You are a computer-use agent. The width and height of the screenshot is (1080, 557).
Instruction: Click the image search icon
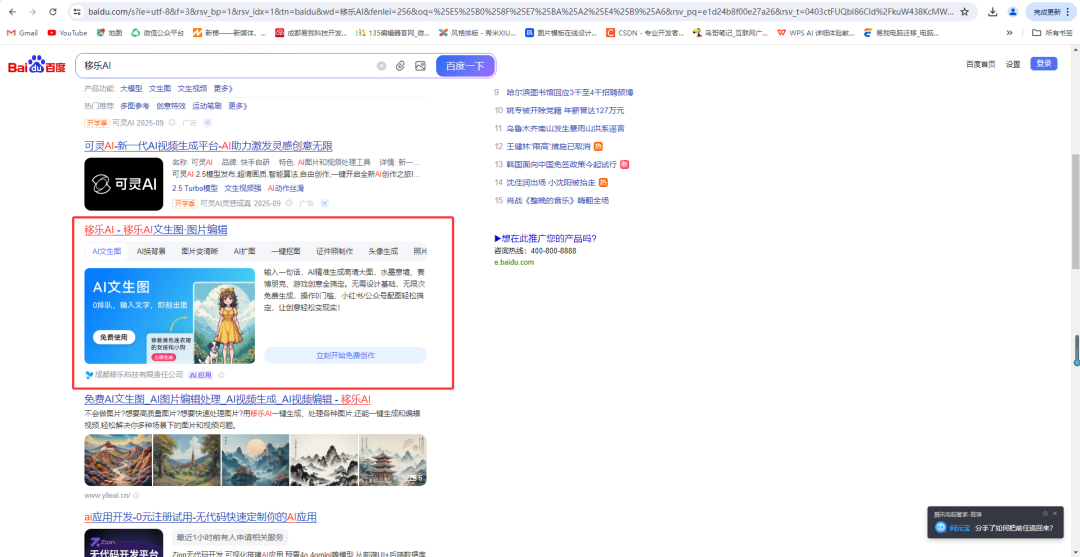[420, 65]
